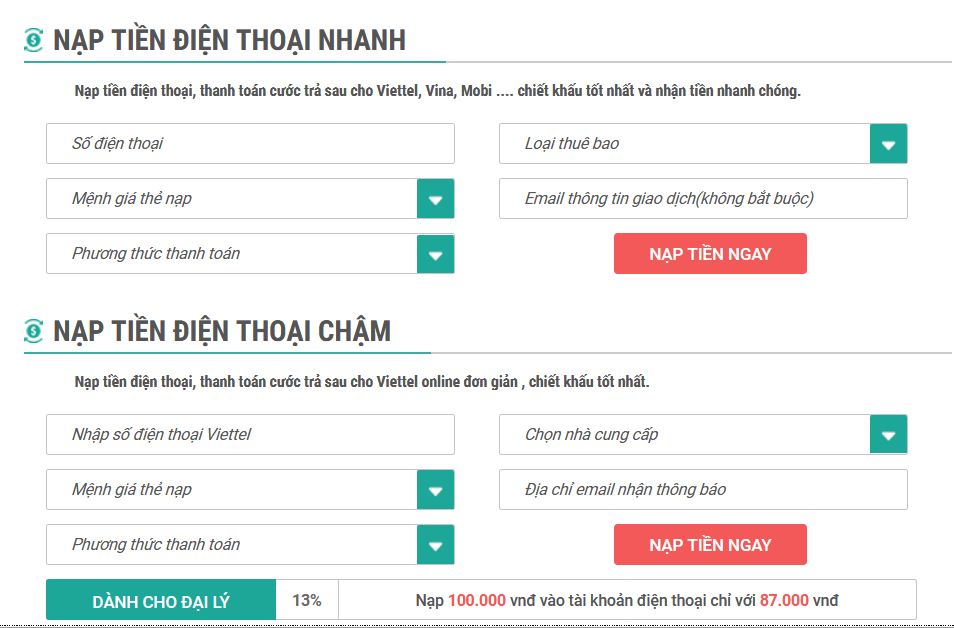Viewport: 954px width, 628px height.
Task: Open the Loại thuê bao dropdown arrow
Action: pyautogui.click(x=887, y=143)
